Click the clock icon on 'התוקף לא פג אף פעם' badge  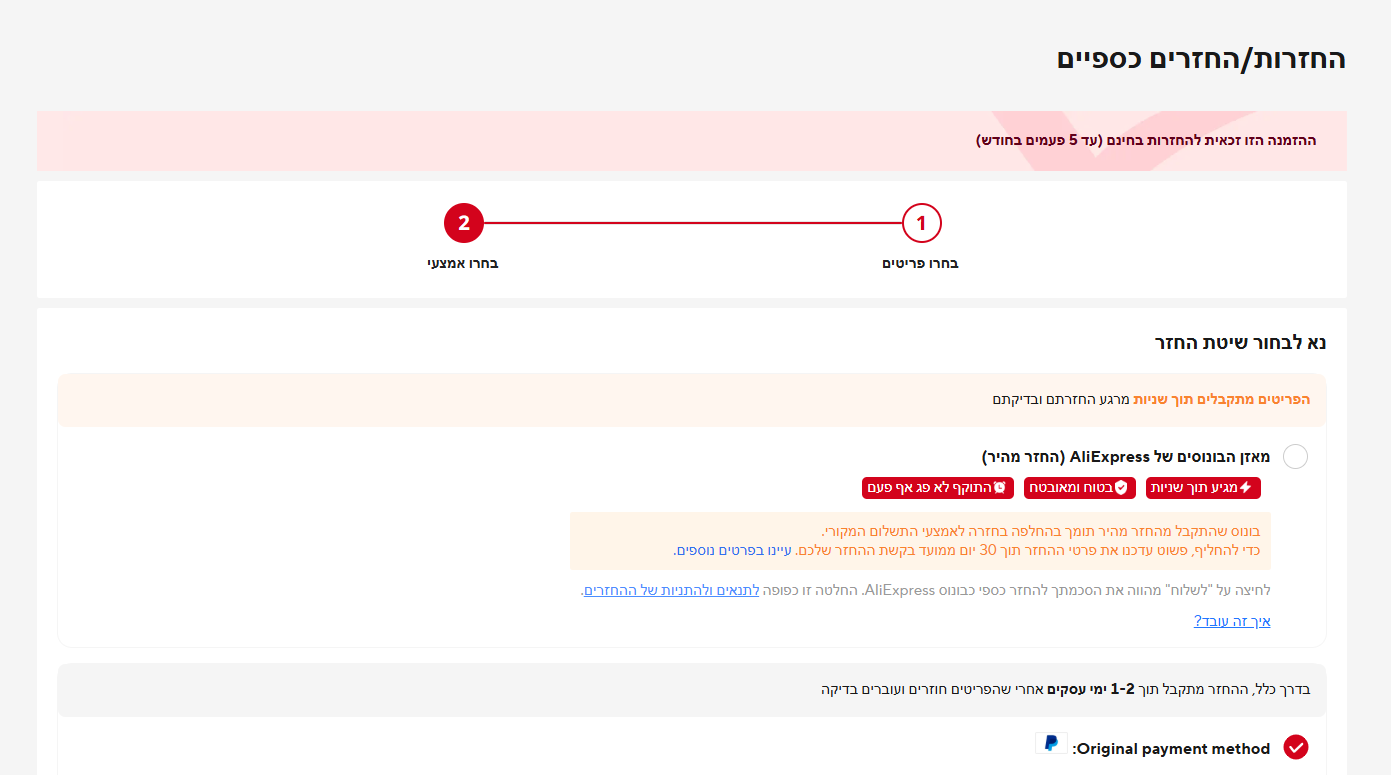(x=999, y=488)
